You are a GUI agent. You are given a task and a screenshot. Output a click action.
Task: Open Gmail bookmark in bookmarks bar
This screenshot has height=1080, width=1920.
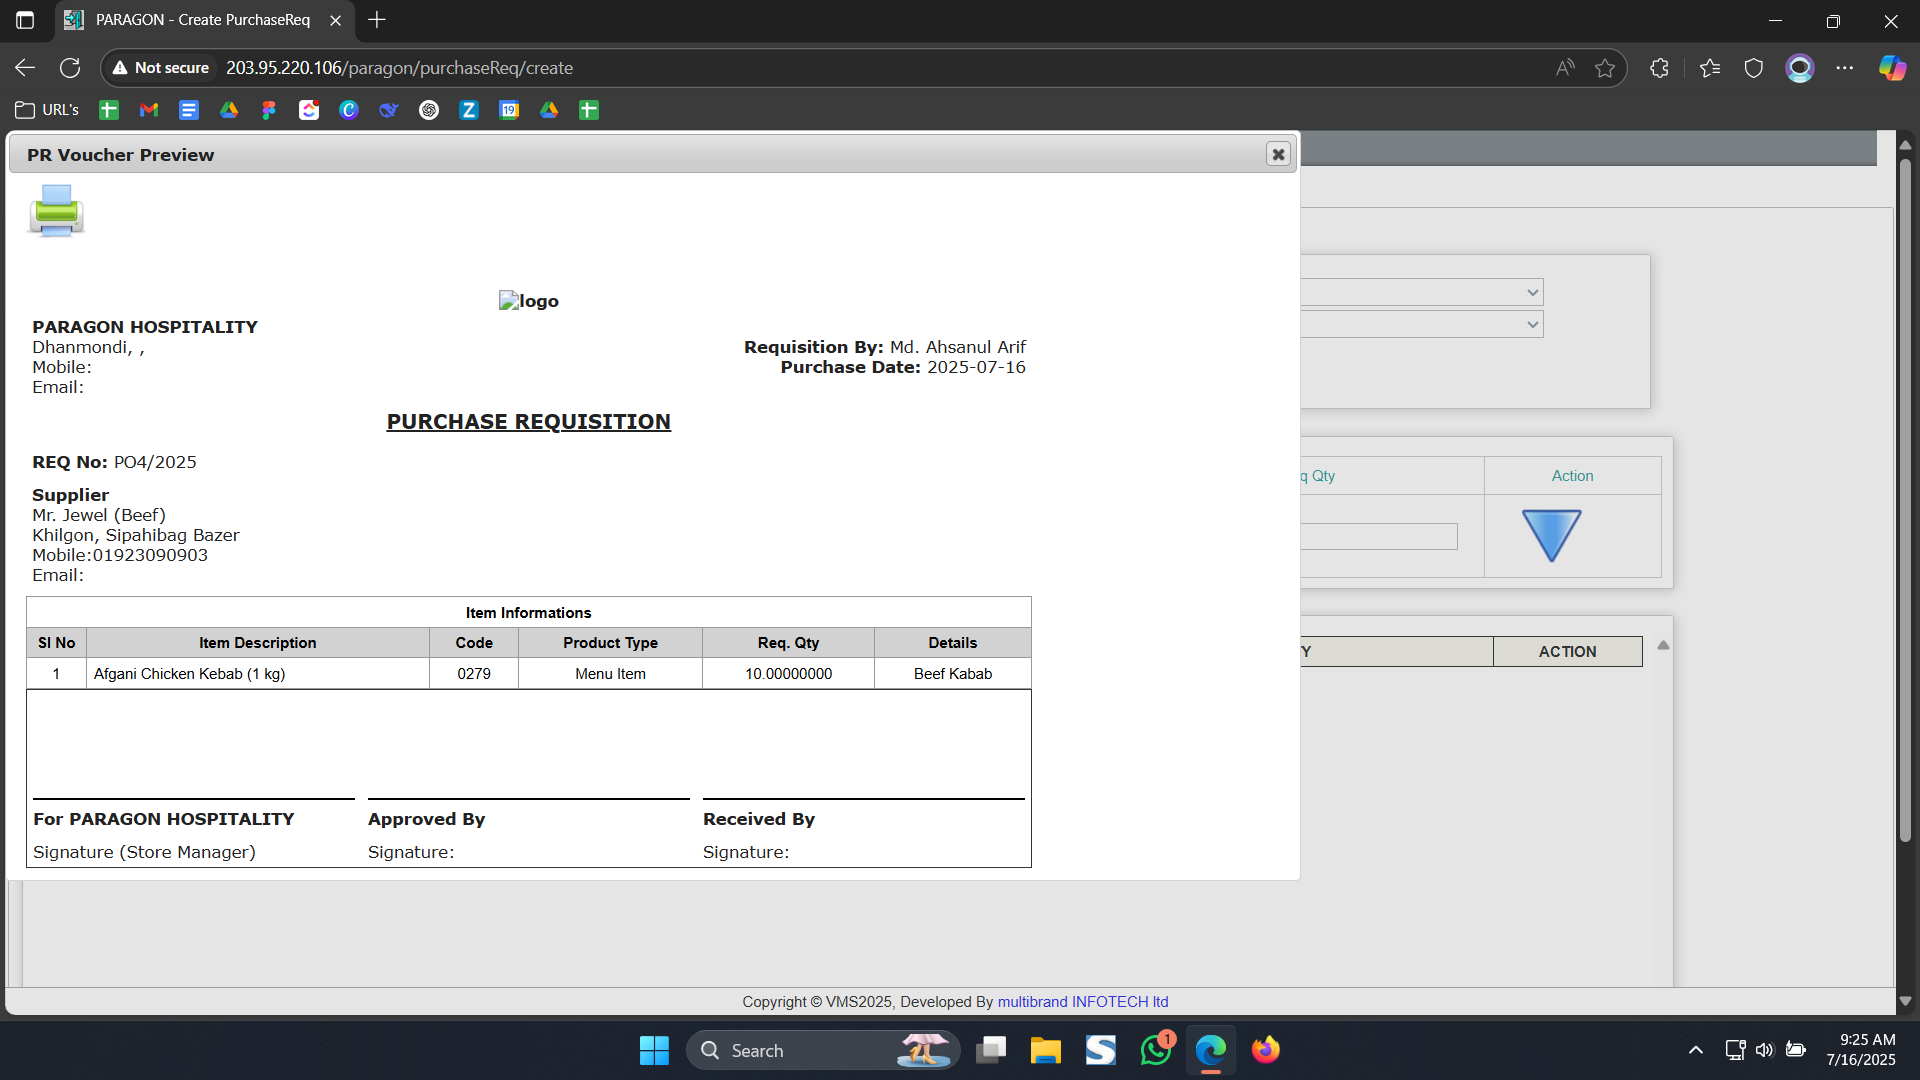(149, 110)
